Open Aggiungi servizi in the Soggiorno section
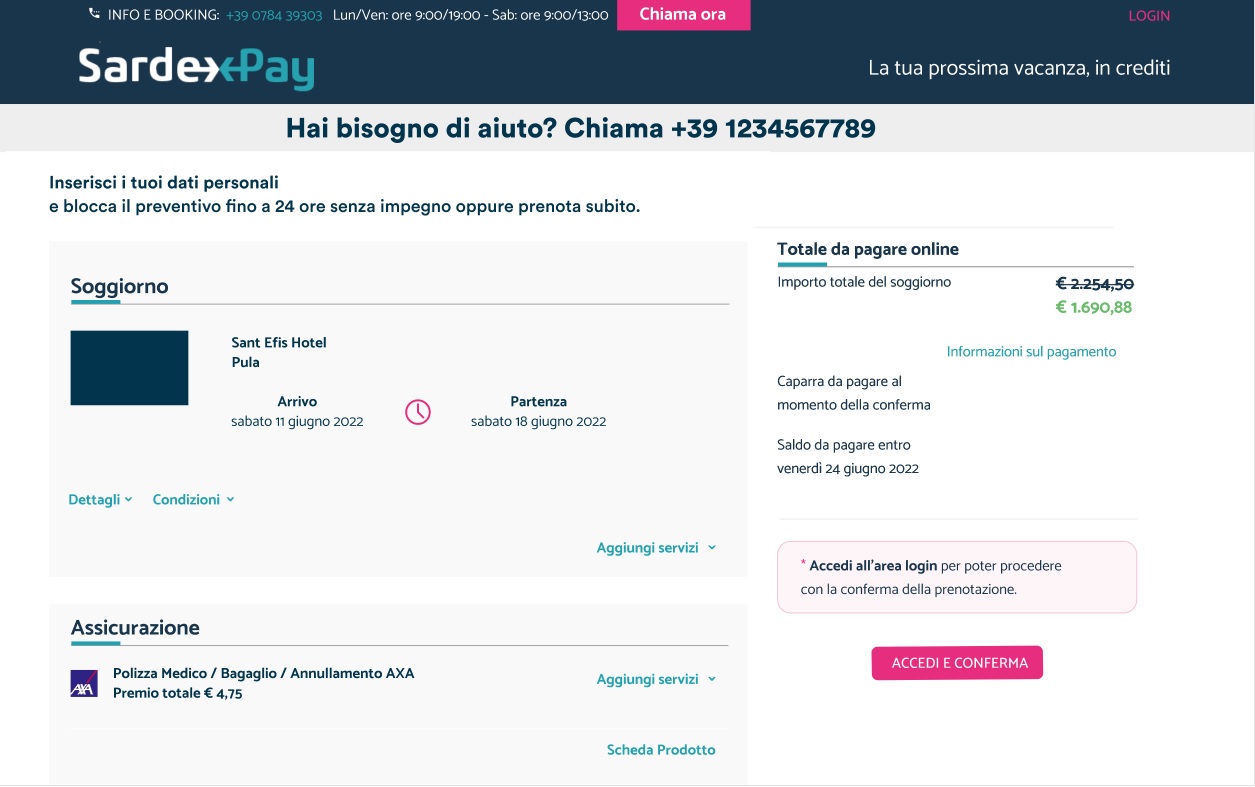The width and height of the screenshot is (1255, 787). (654, 547)
